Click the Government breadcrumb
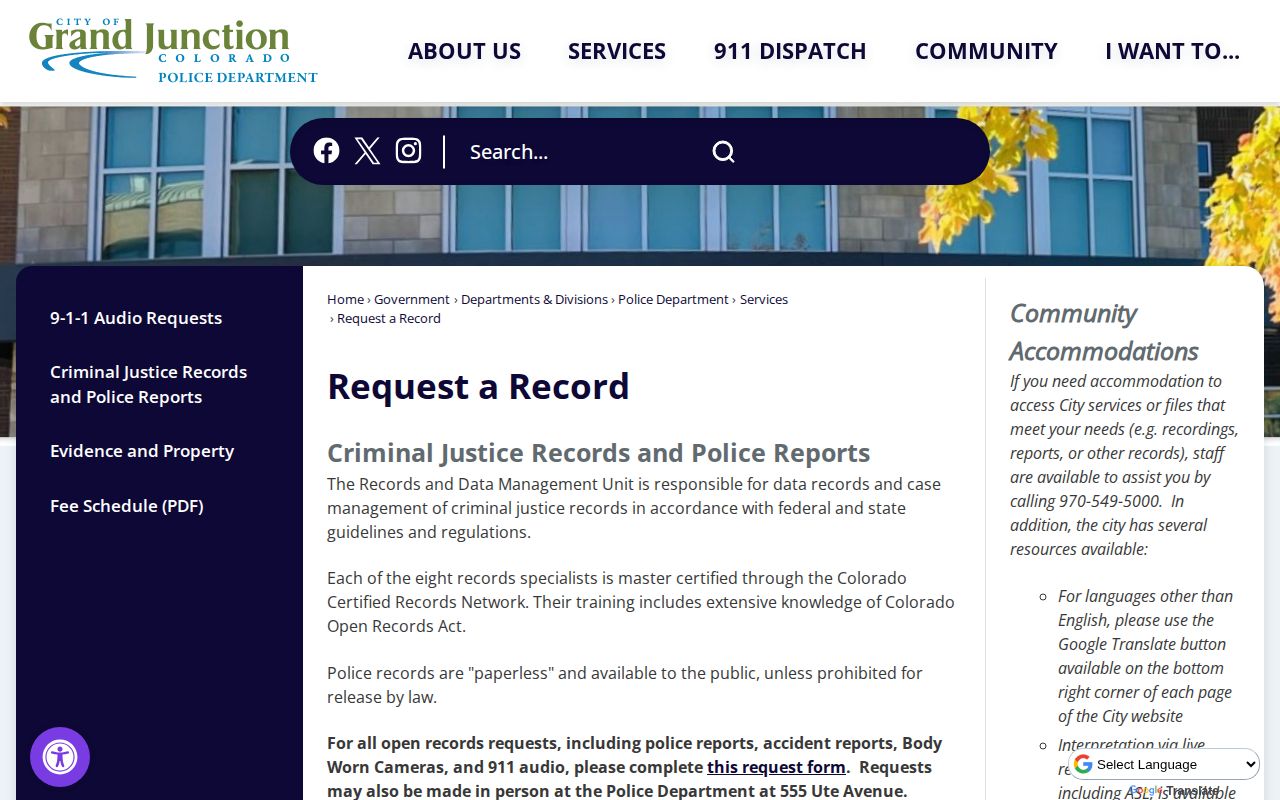Viewport: 1280px width, 800px height. (412, 299)
